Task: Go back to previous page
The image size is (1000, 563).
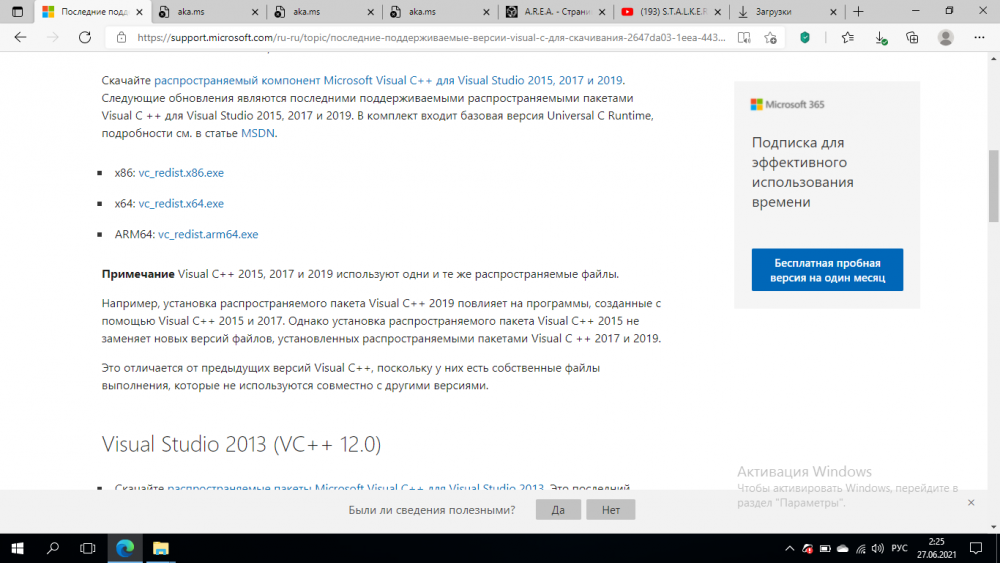Action: click(20, 38)
